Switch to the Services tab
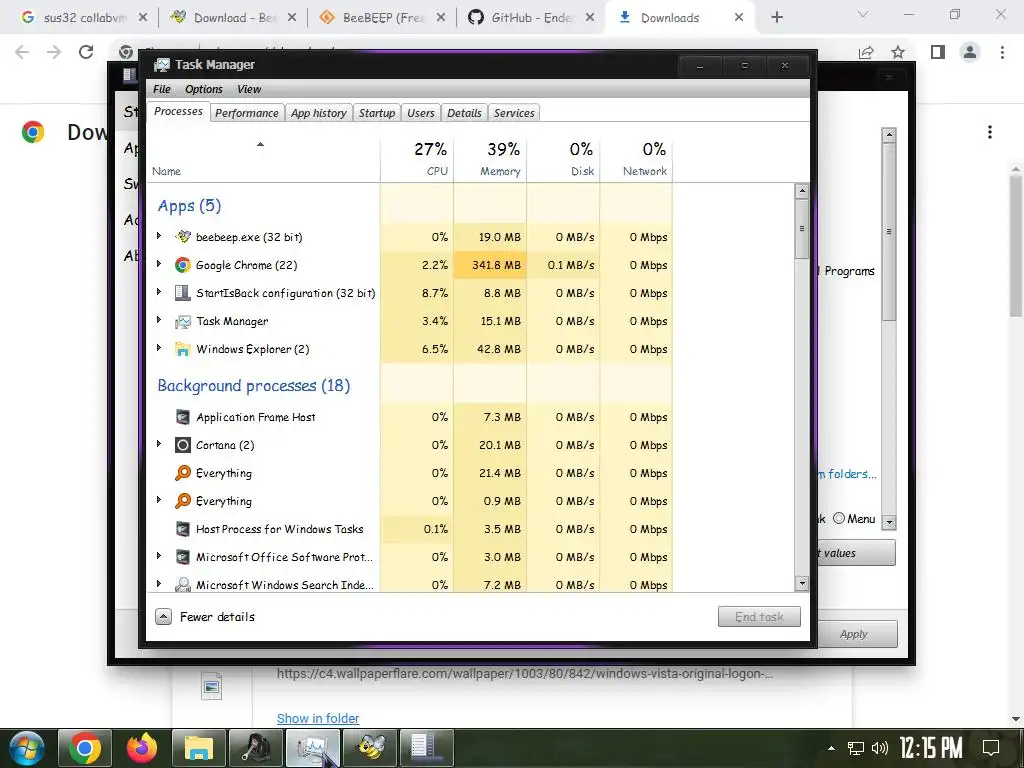The height and width of the screenshot is (768, 1024). (x=514, y=113)
